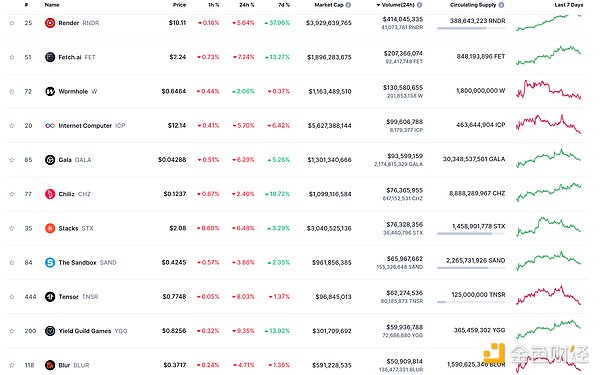Click the Stacks circulating supply progress bar
This screenshot has height=375, width=600.
471,233
